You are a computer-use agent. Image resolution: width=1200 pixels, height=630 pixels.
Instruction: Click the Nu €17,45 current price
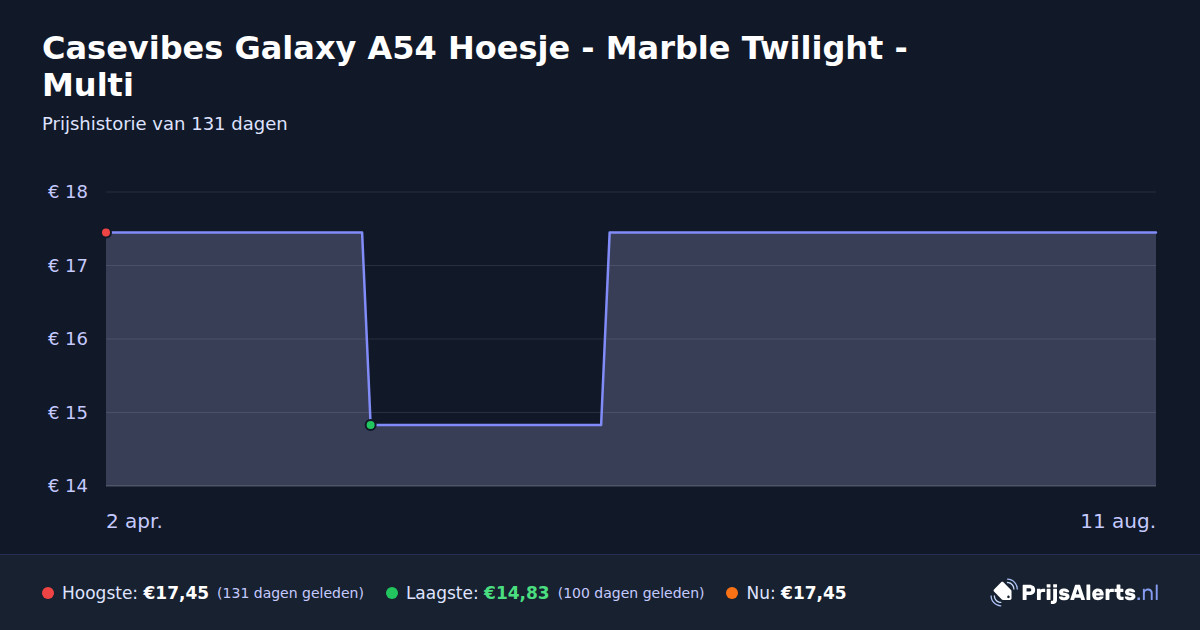[813, 593]
